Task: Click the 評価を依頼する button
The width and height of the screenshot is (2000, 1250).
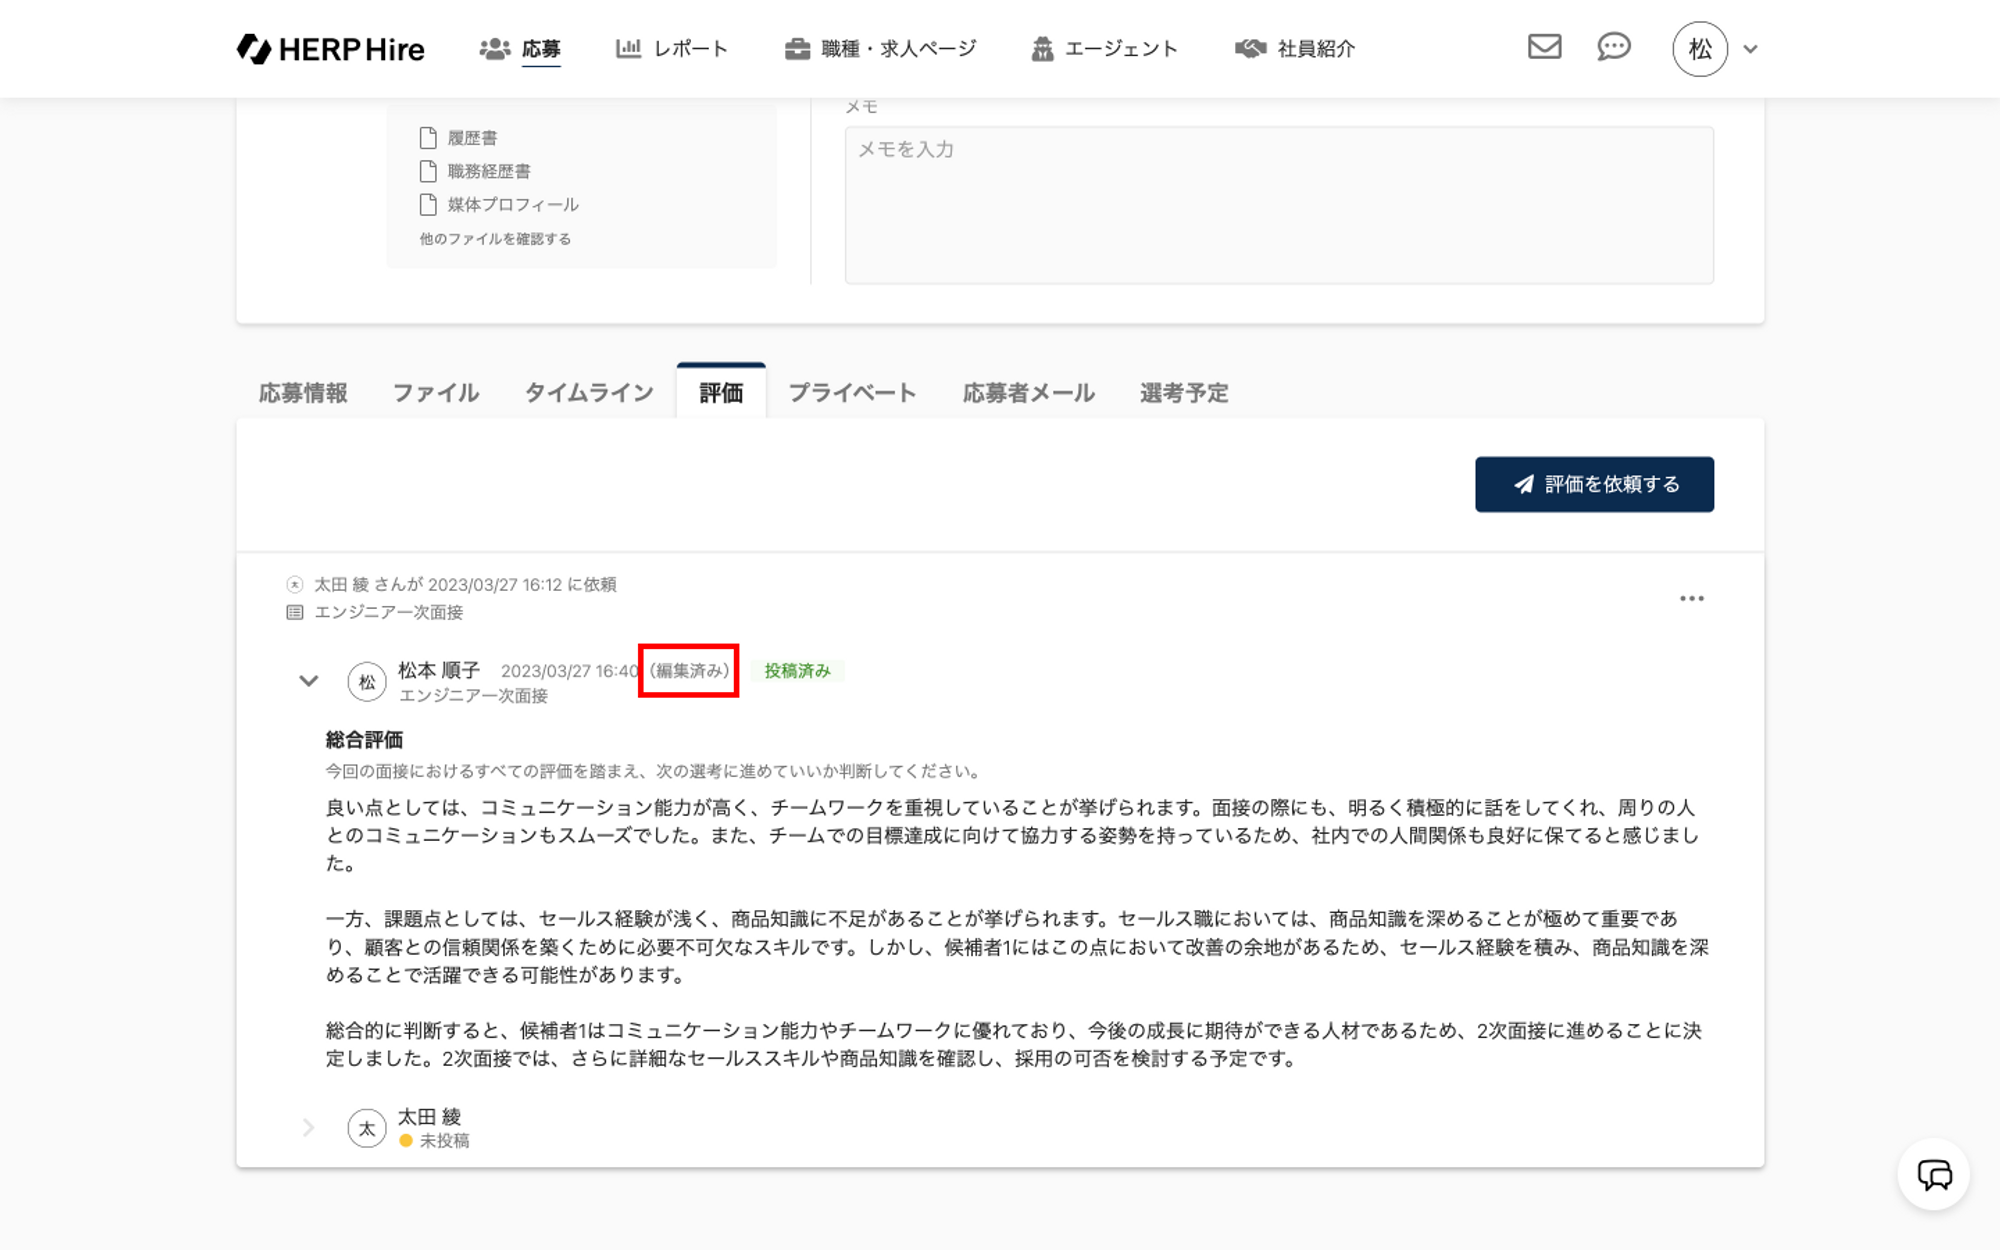Action: (x=1594, y=485)
